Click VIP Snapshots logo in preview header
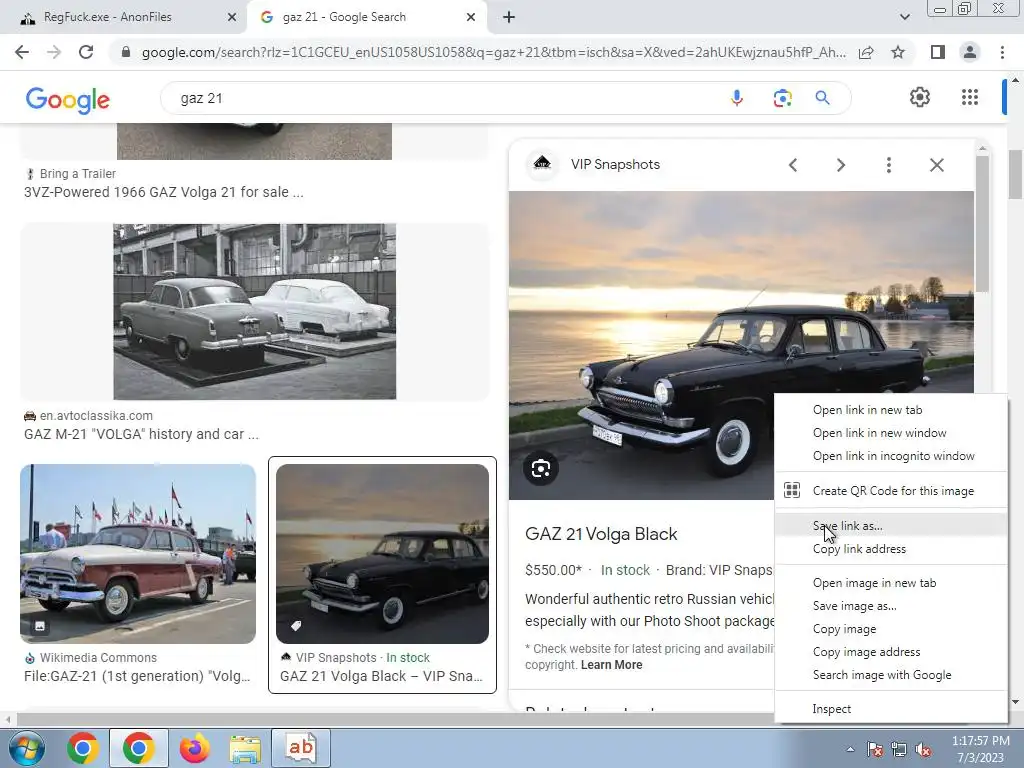This screenshot has width=1024, height=768. 542,163
